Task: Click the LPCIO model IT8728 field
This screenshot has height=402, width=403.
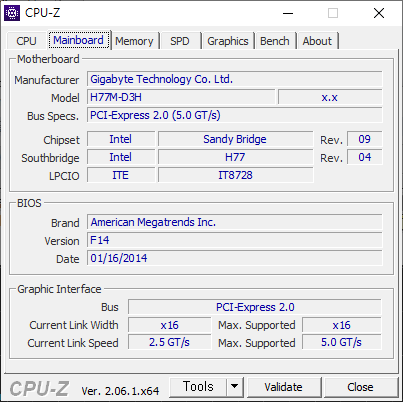Action: coord(236,175)
